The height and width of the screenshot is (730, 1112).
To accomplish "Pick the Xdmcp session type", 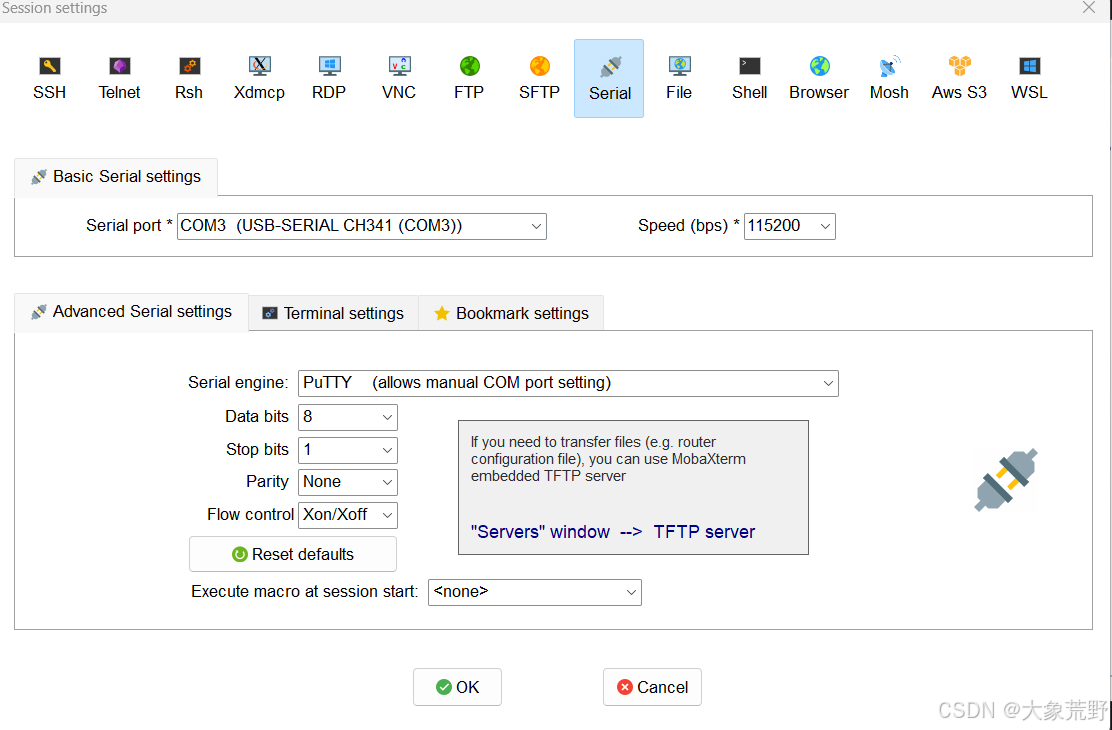I will [x=259, y=78].
